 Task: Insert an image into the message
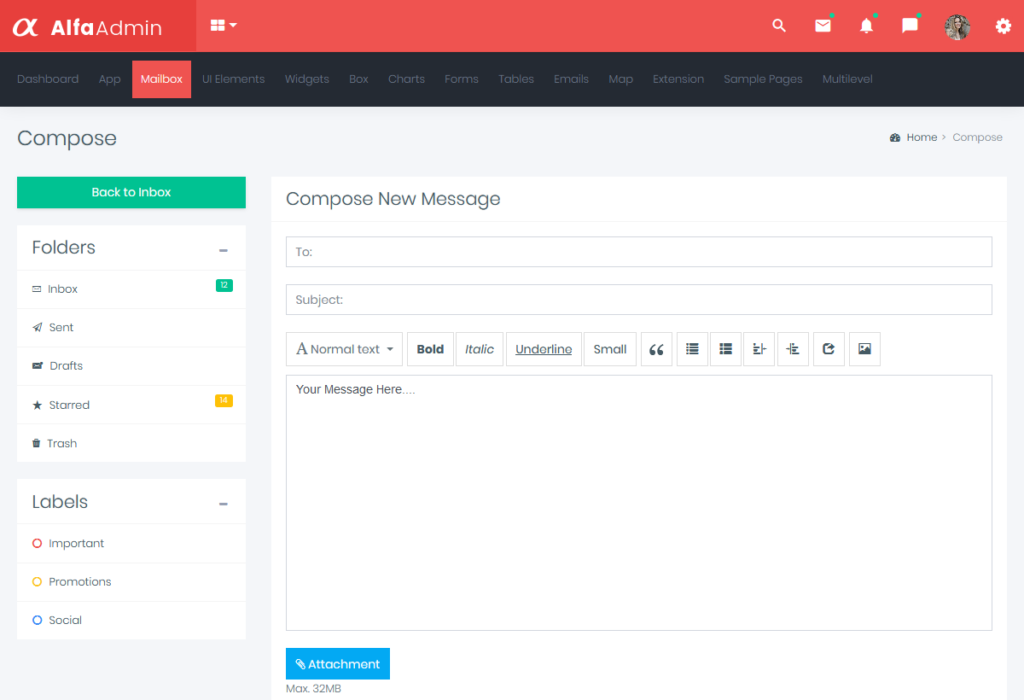coord(864,348)
